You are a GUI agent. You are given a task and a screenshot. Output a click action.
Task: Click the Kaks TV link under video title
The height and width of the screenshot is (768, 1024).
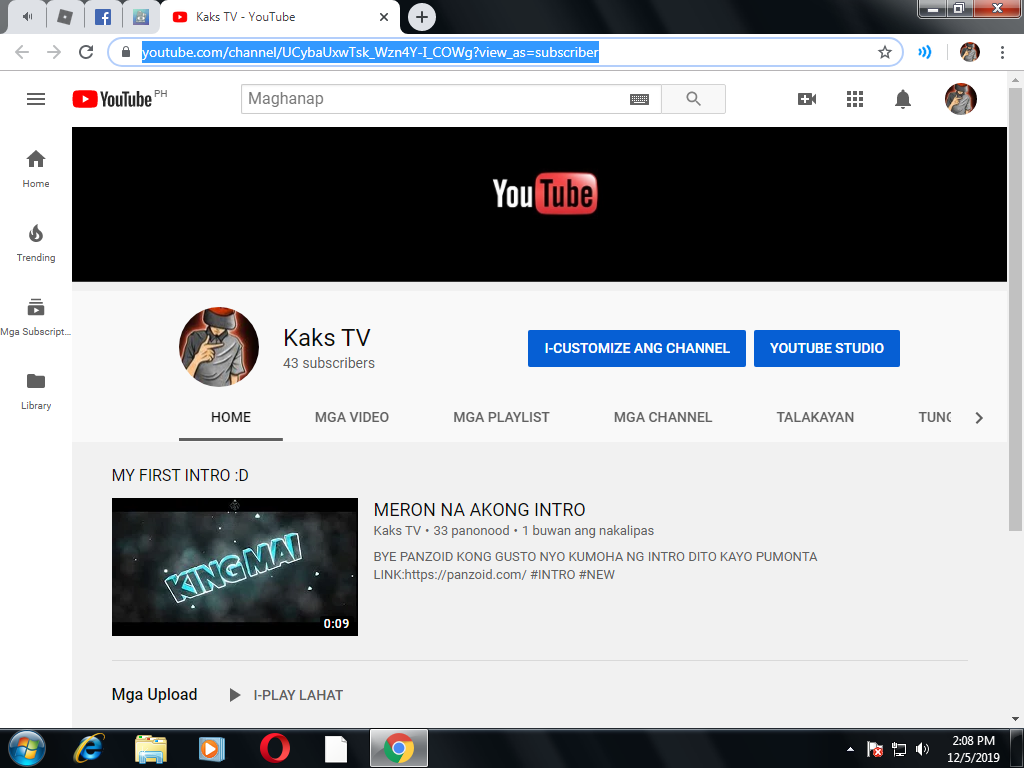tap(397, 531)
